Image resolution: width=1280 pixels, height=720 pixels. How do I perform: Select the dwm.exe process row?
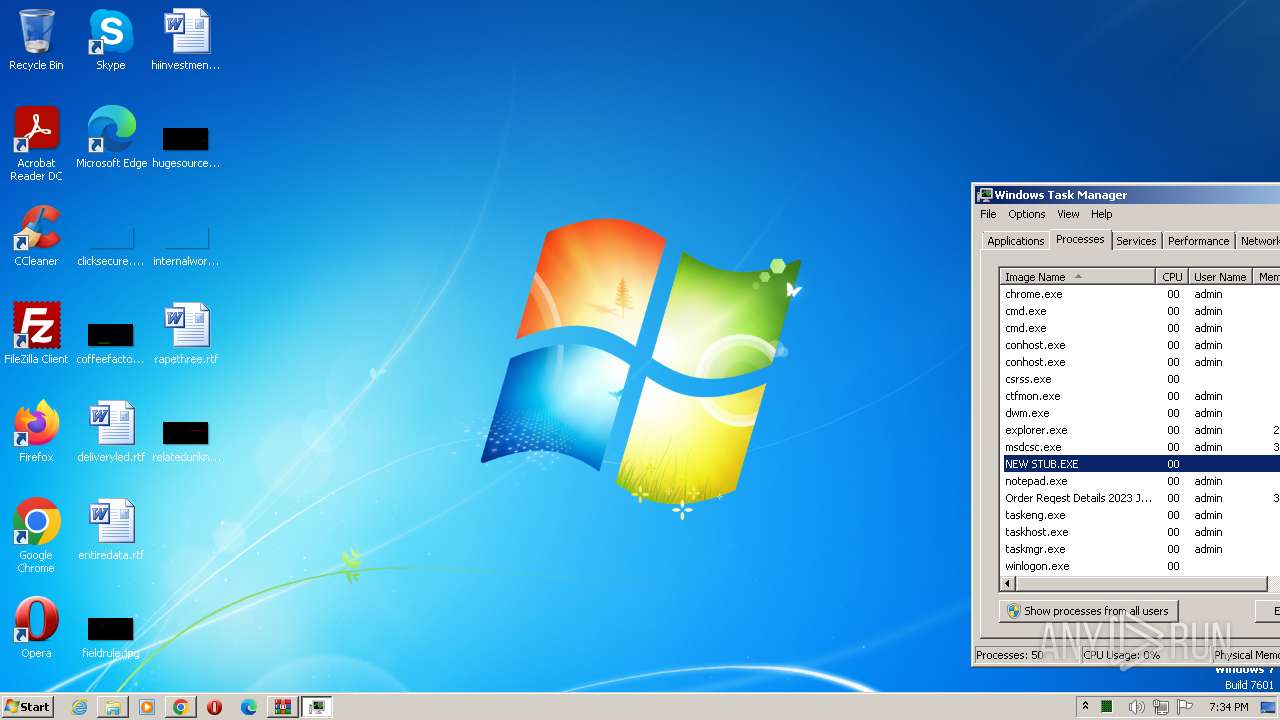click(x=1141, y=413)
